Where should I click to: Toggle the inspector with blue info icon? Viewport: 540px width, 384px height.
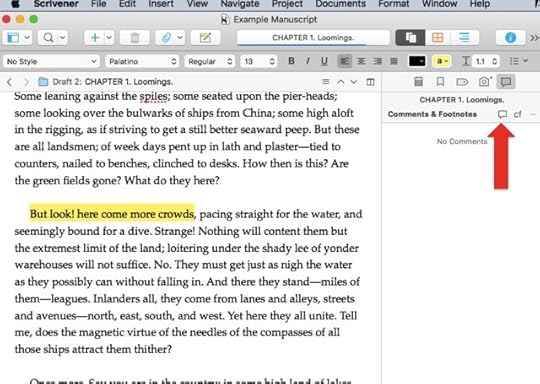click(x=510, y=38)
